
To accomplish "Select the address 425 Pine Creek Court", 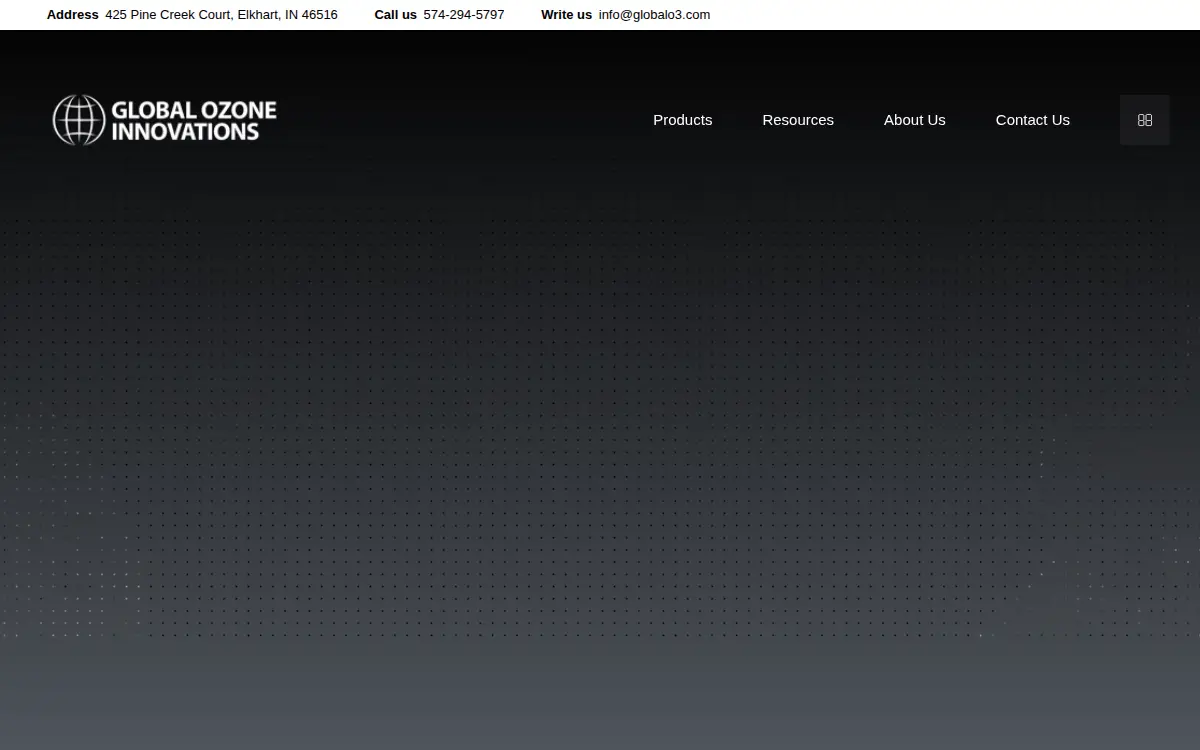I will (221, 15).
